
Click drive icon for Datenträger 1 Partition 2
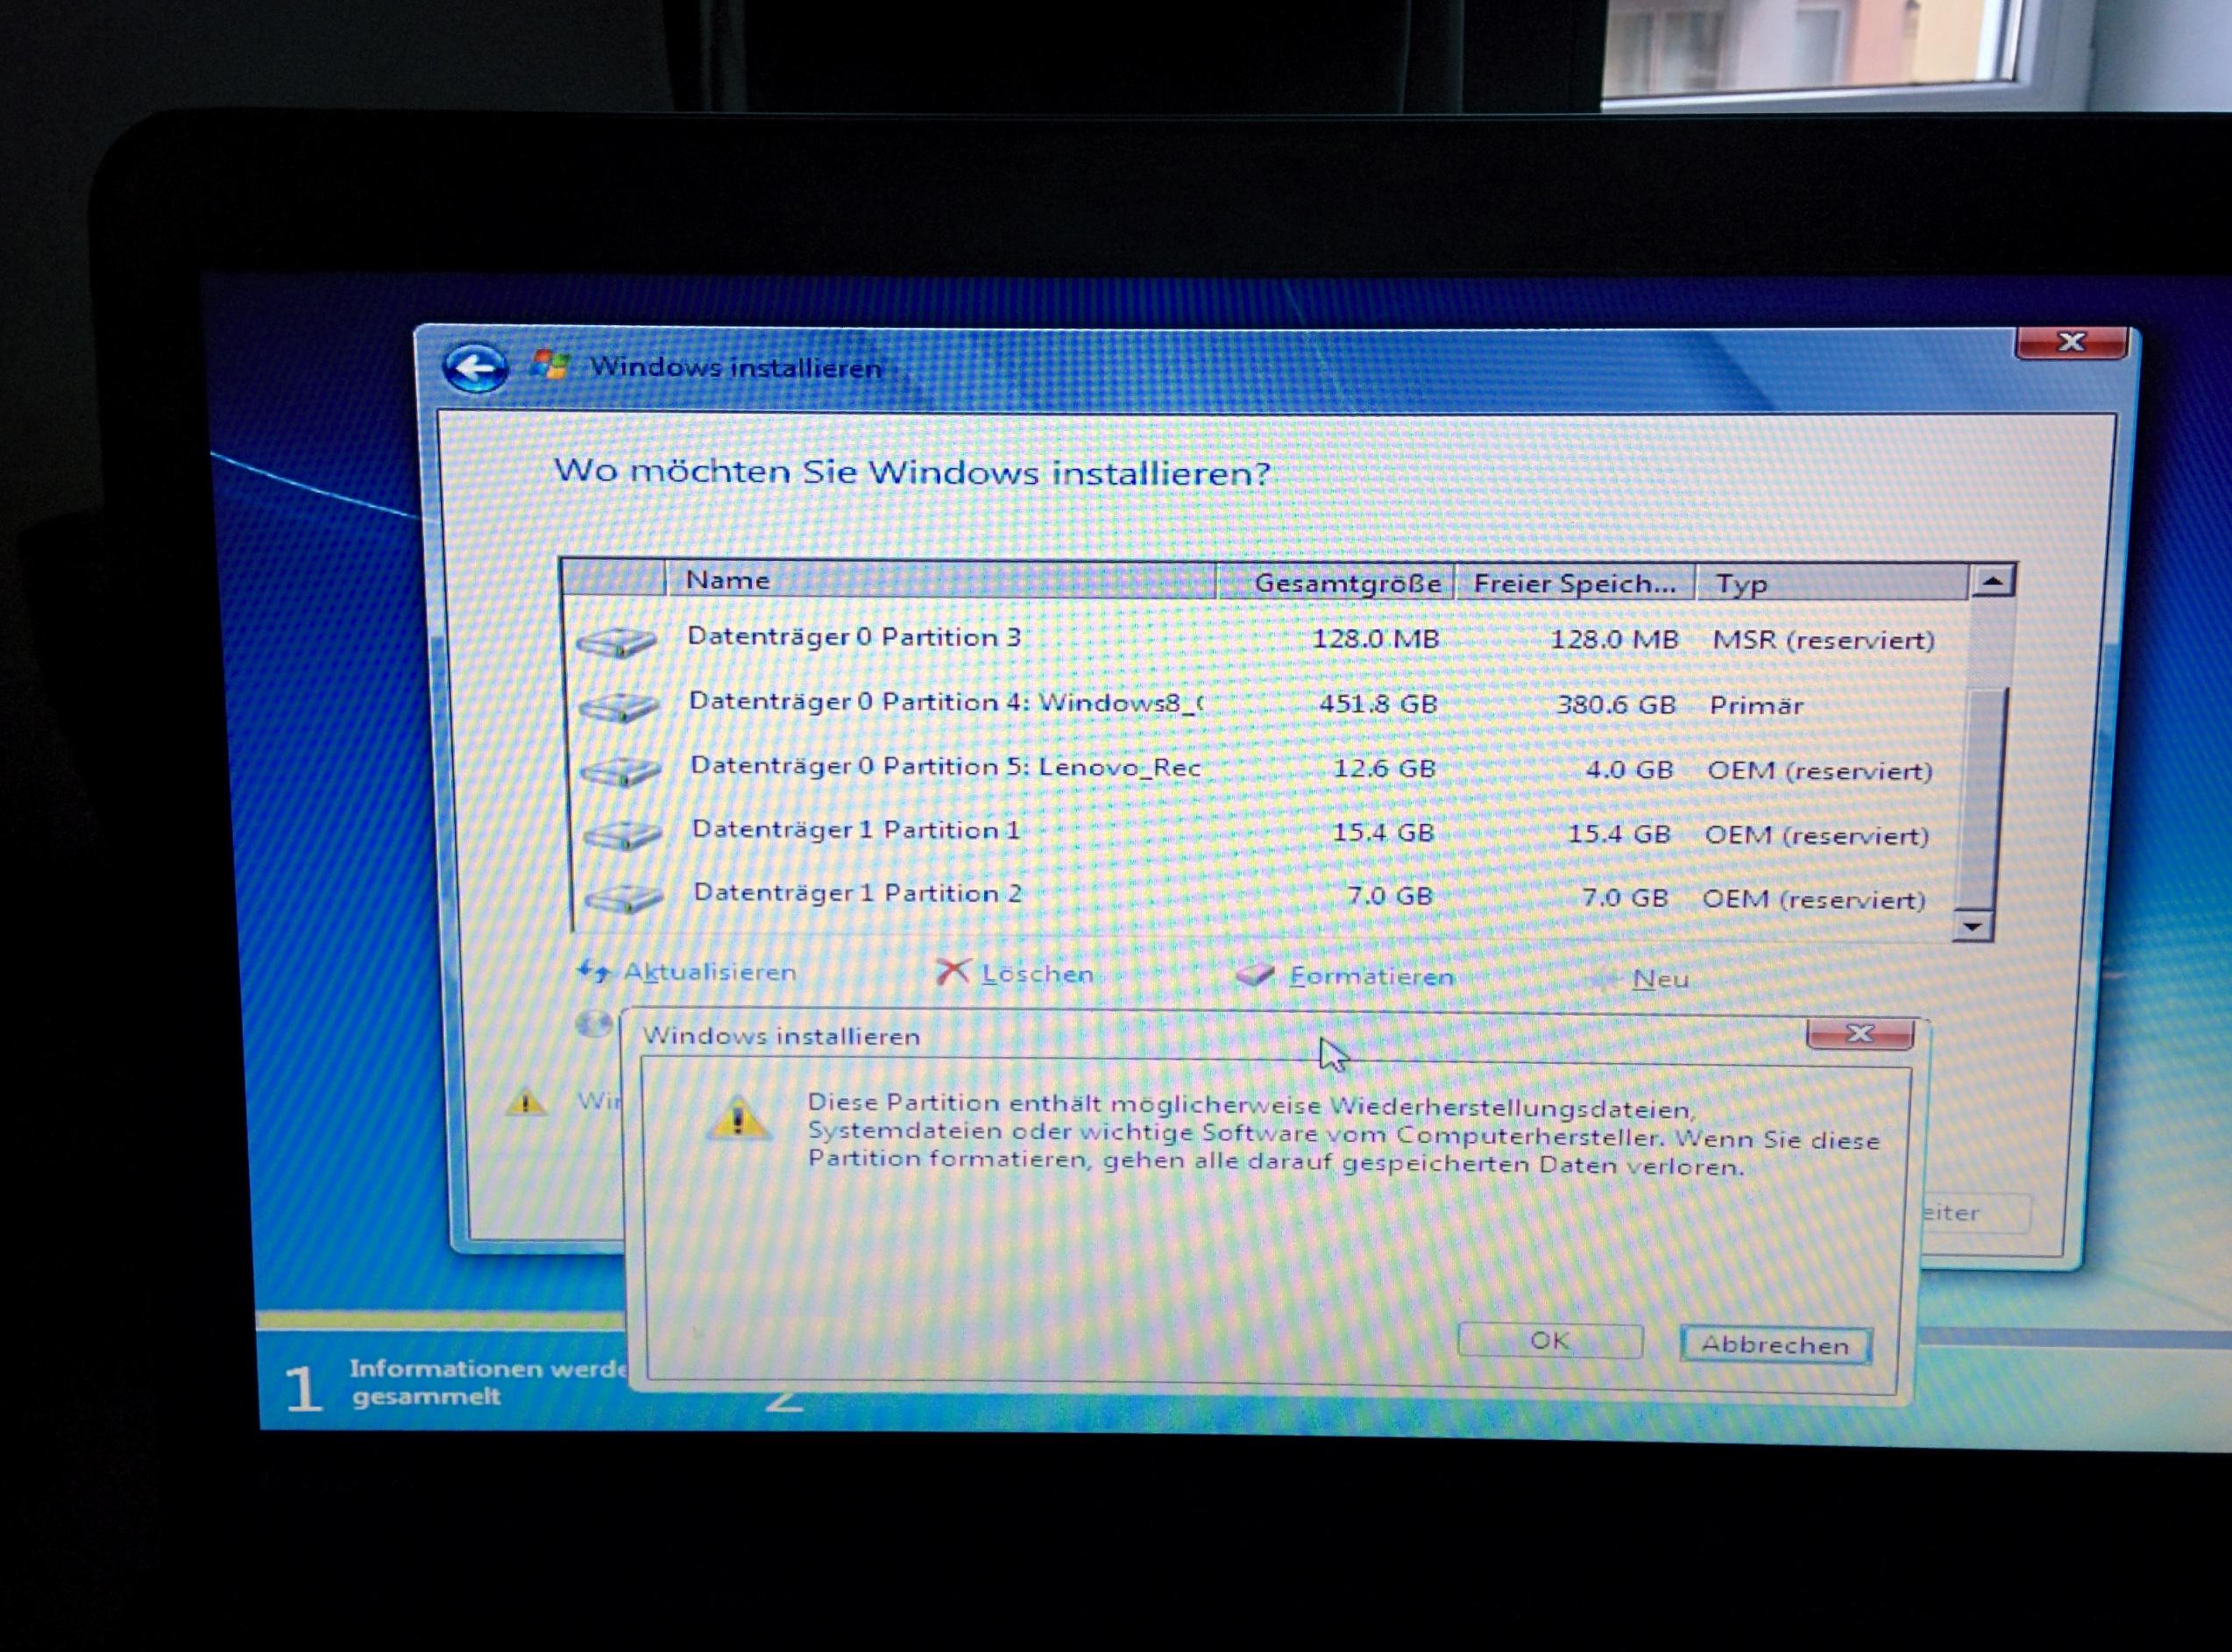tap(623, 898)
